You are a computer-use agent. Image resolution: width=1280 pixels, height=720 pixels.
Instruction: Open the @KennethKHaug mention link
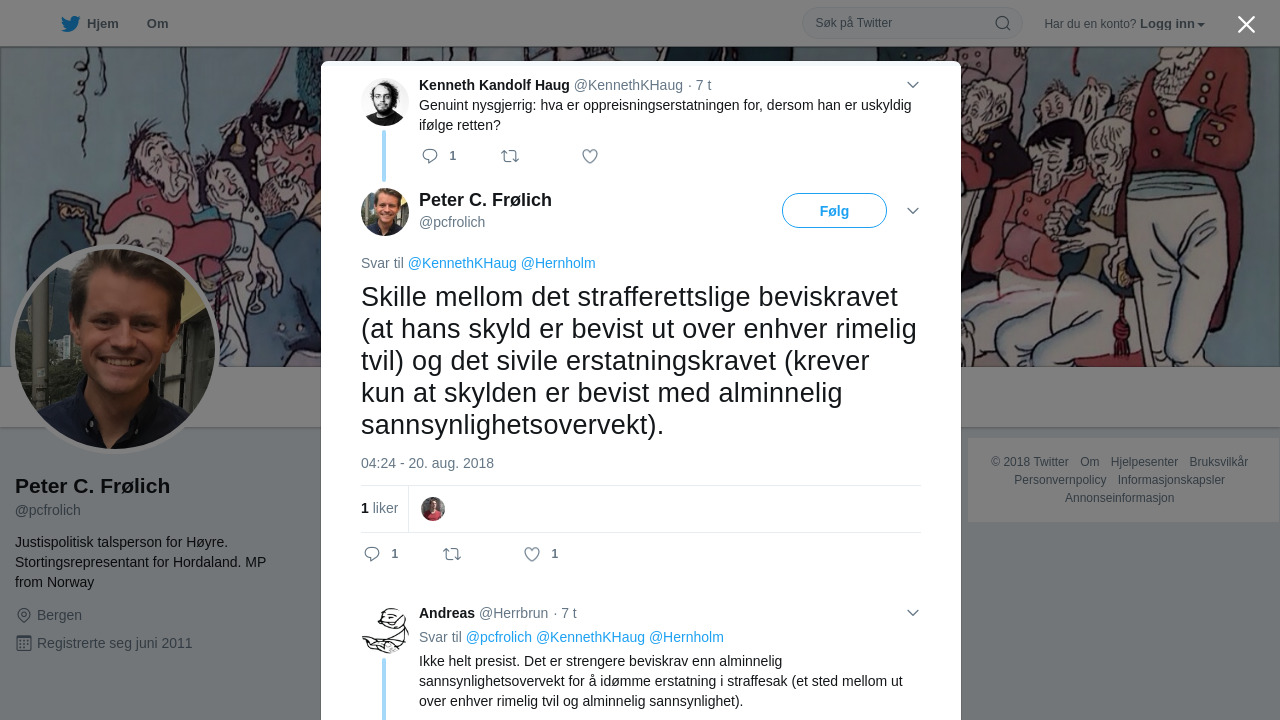[462, 263]
